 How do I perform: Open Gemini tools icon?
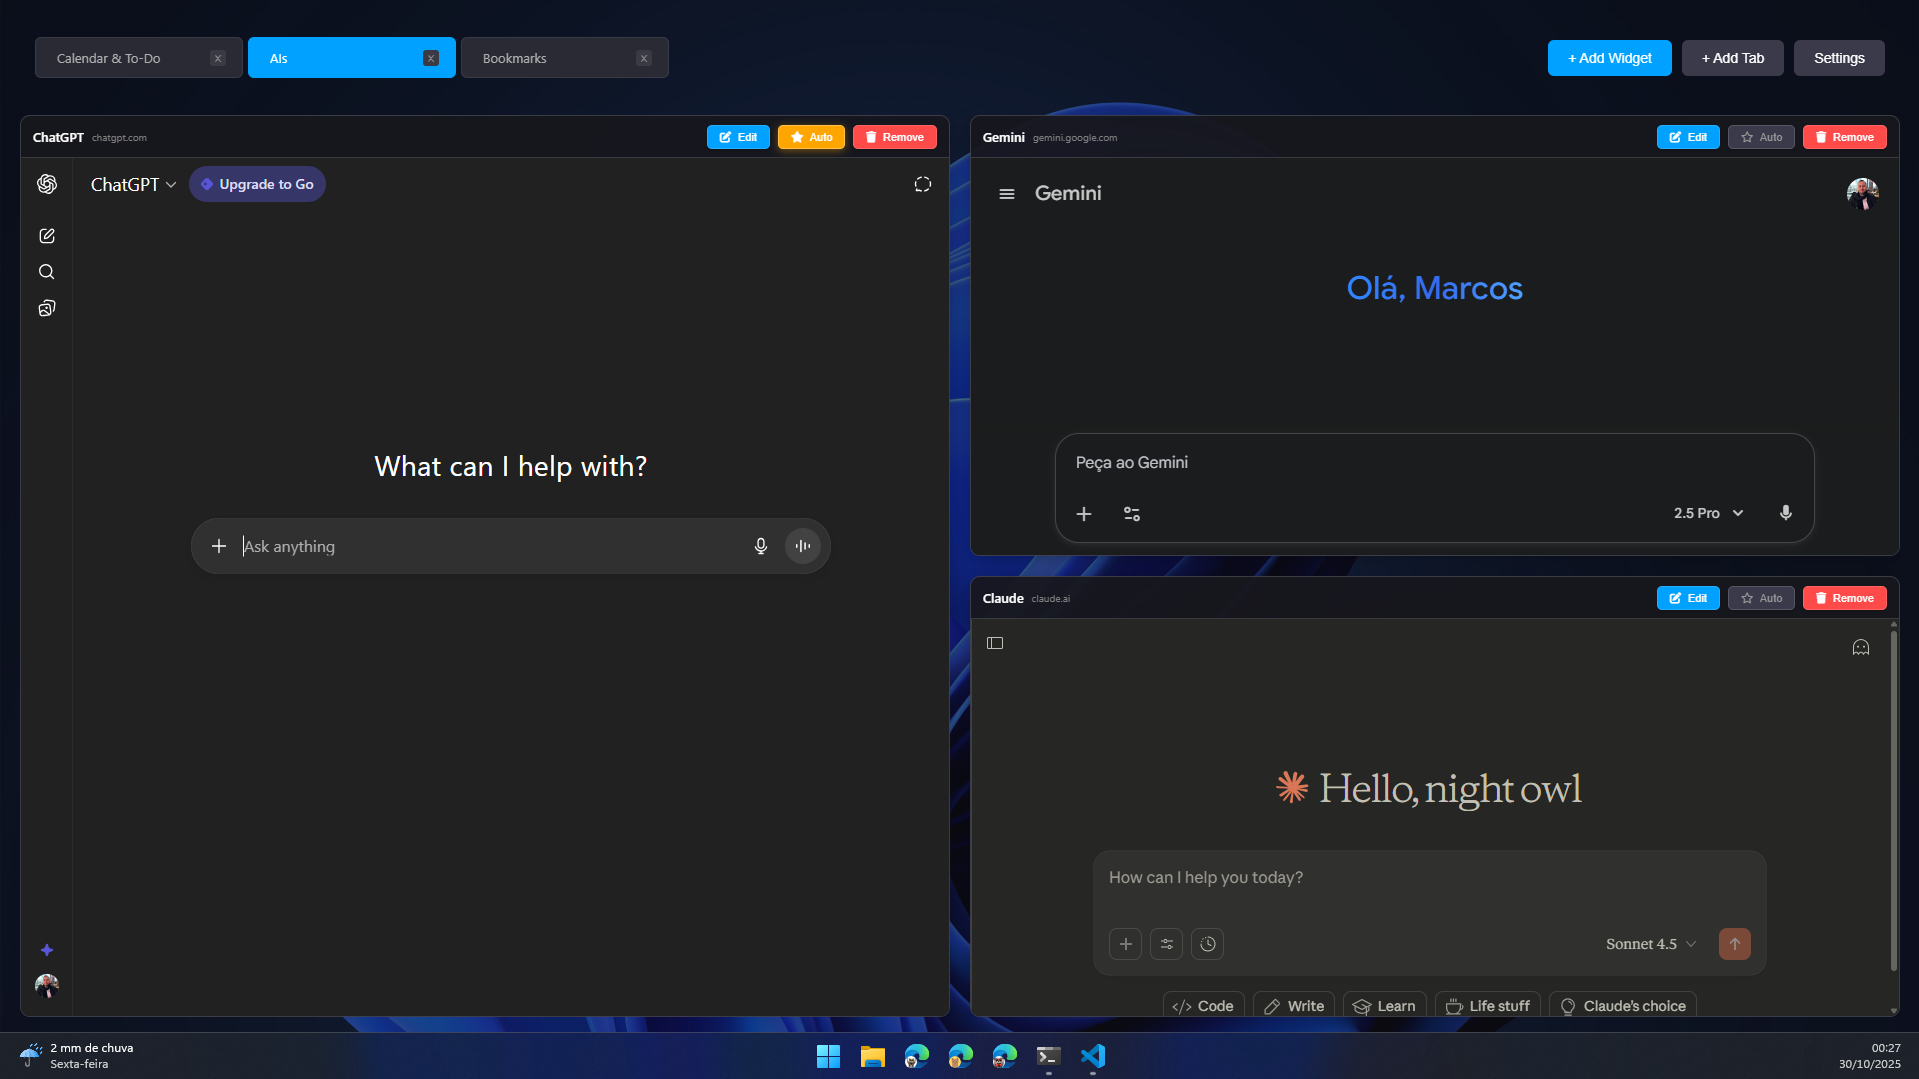[1132, 514]
